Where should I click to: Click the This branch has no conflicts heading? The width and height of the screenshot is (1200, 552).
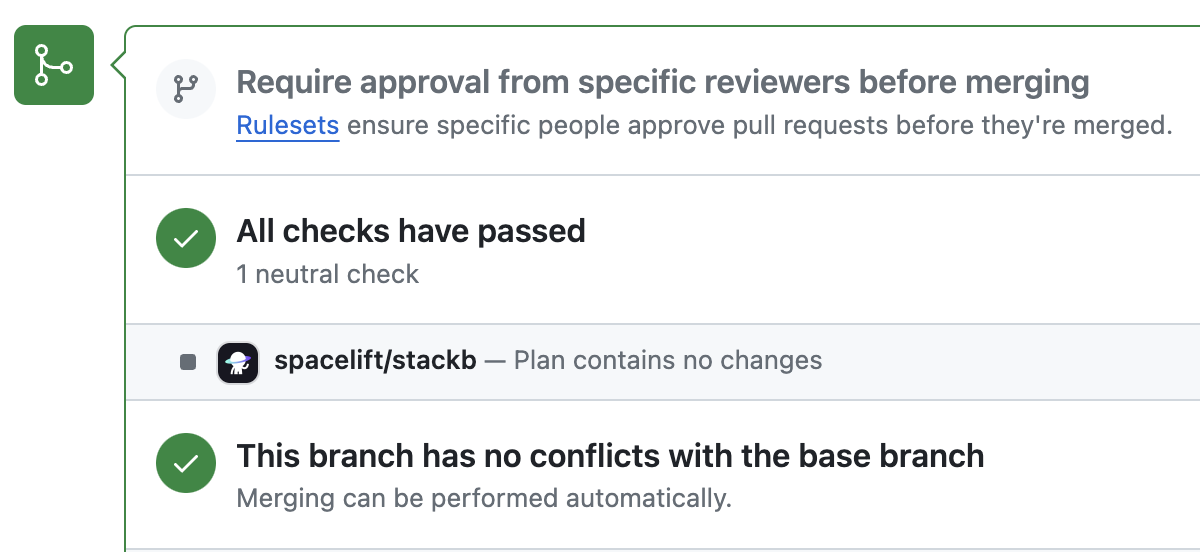coord(610,456)
